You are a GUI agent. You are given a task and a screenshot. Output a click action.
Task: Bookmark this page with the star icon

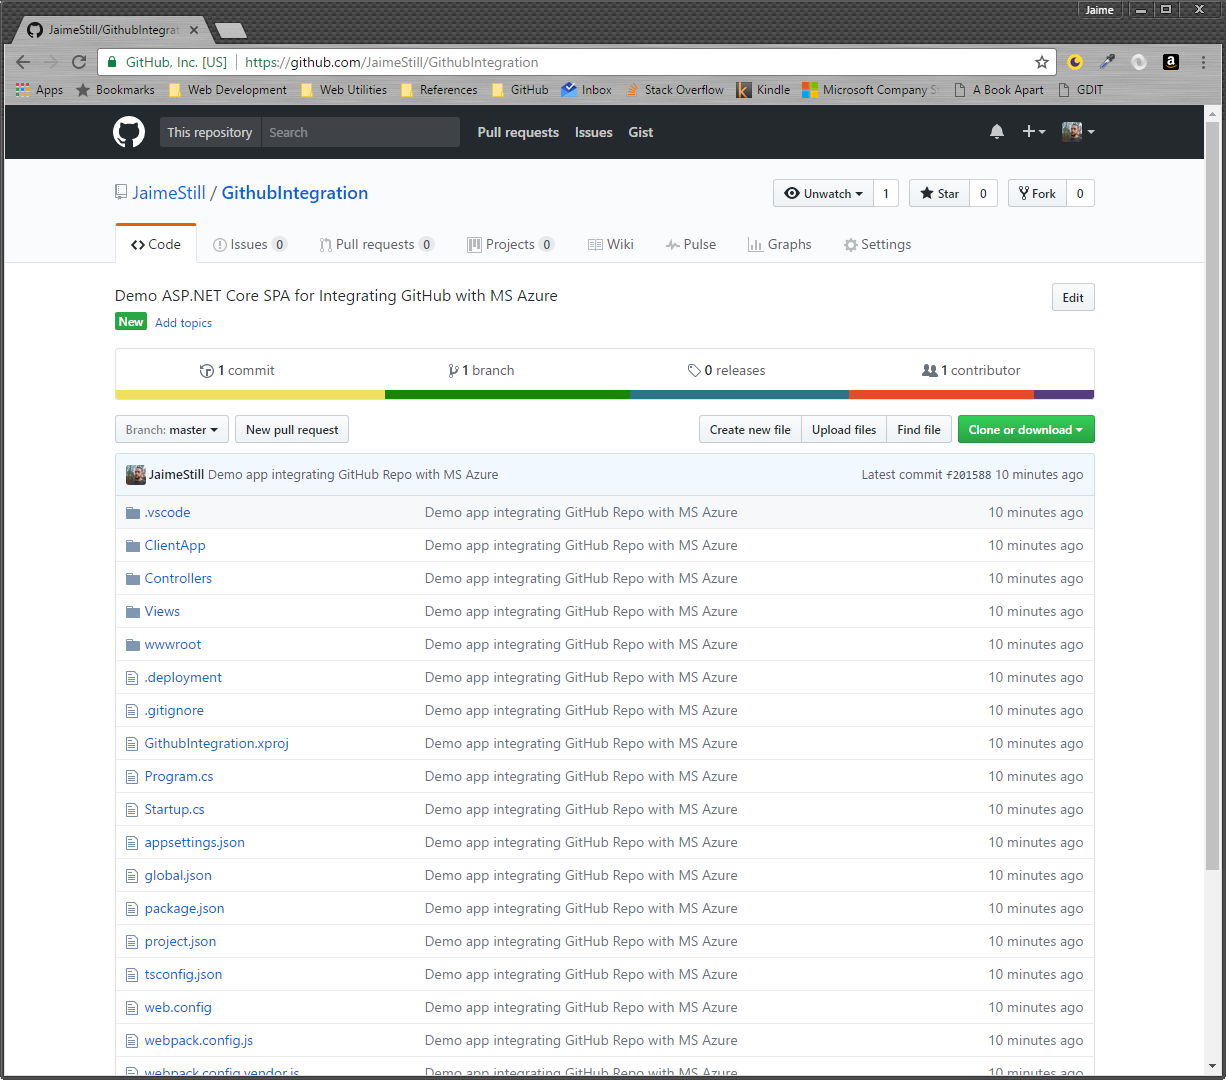[x=1041, y=62]
